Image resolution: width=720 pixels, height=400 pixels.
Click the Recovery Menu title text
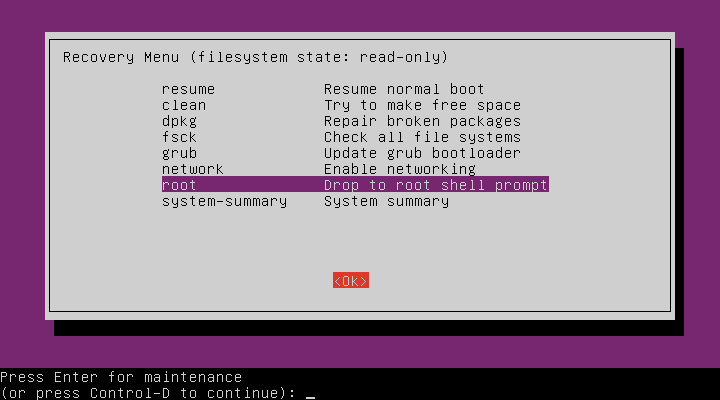(x=255, y=57)
